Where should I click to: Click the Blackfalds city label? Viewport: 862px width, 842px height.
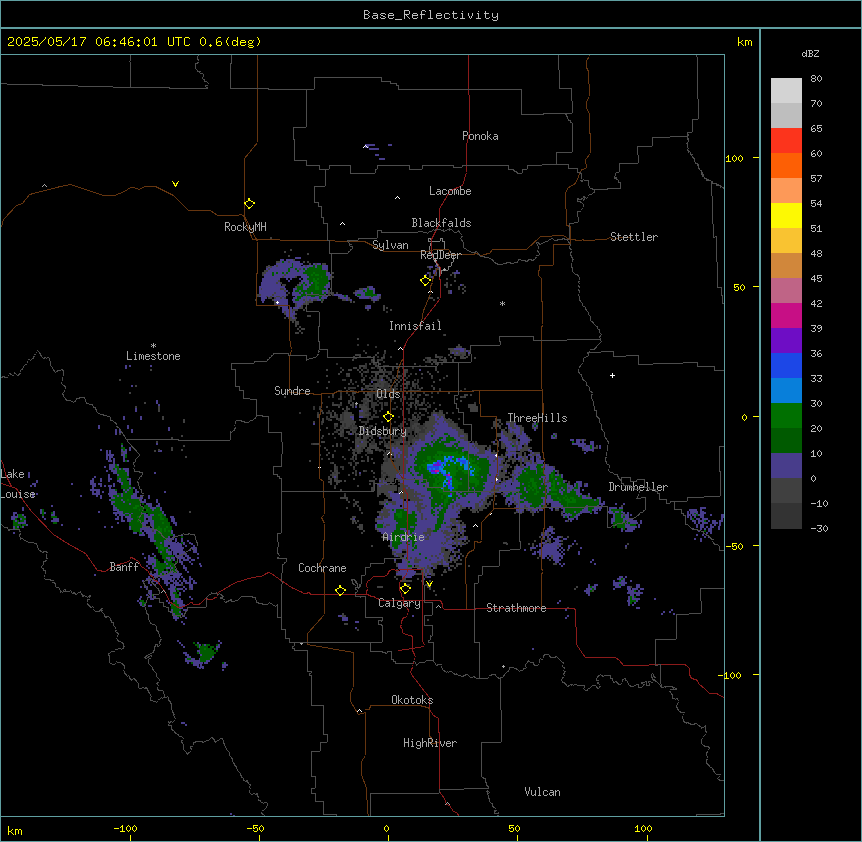(x=441, y=223)
